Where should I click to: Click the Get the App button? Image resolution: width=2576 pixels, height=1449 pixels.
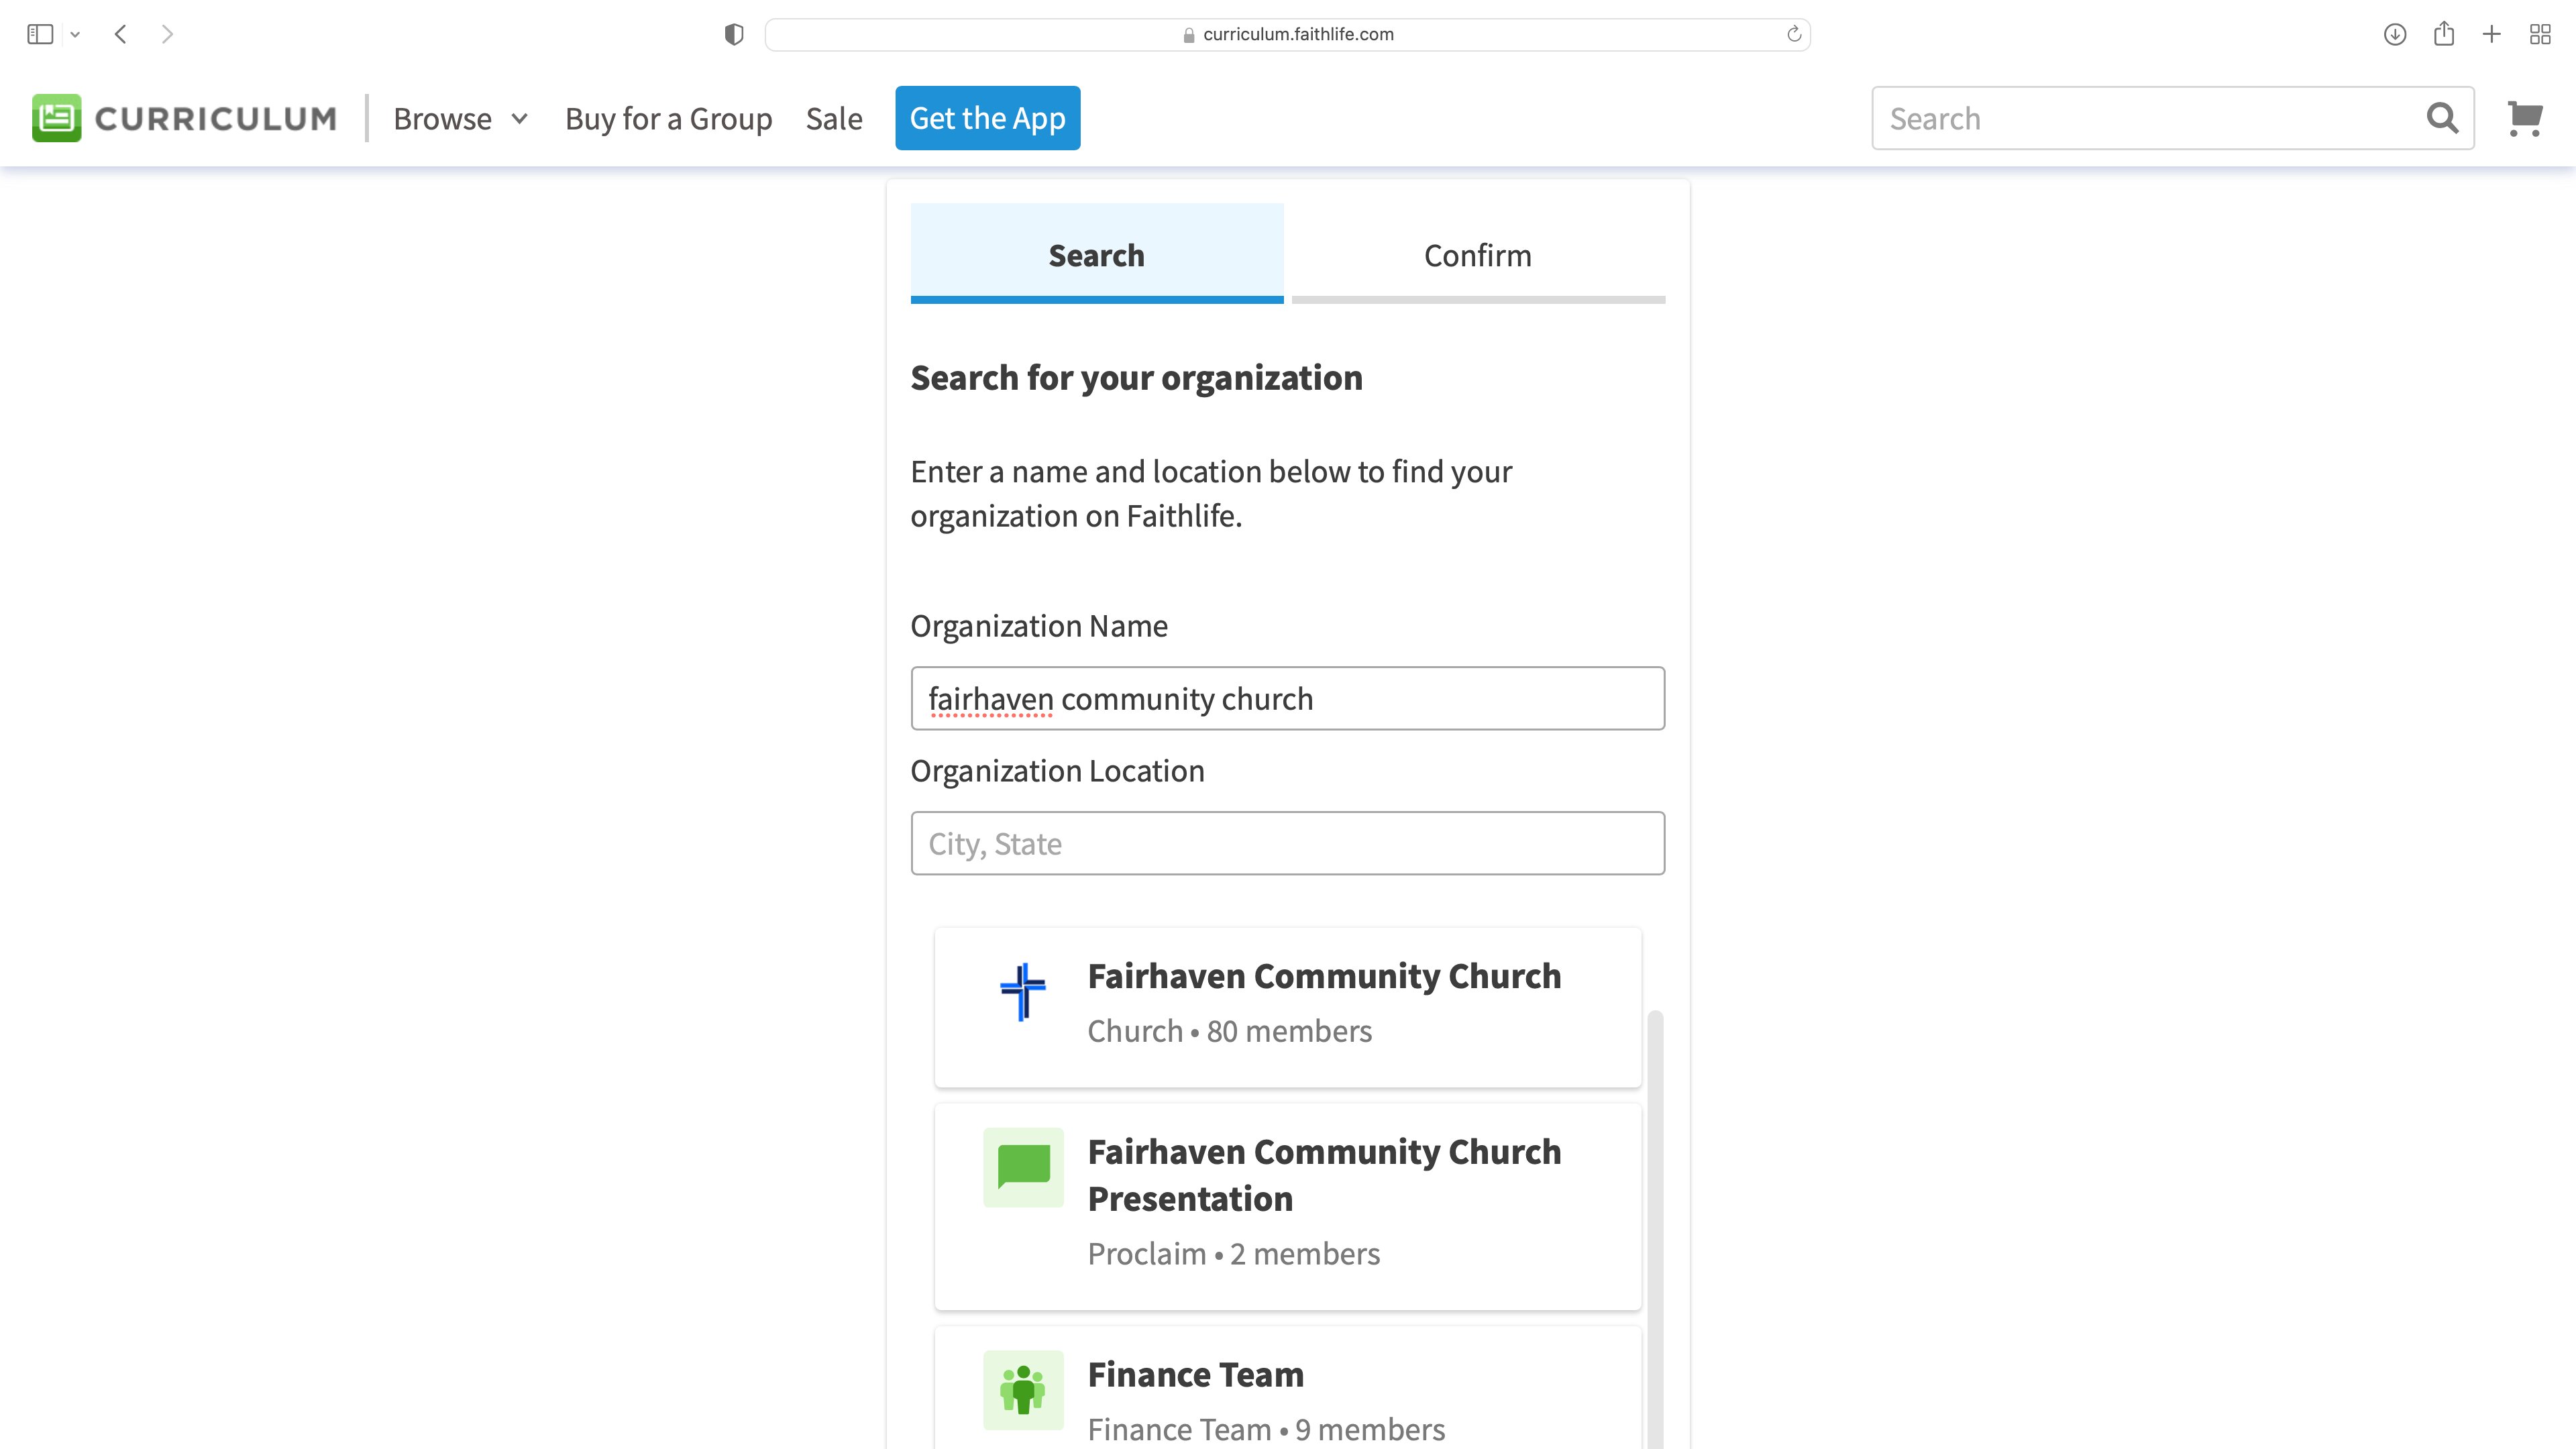987,118
